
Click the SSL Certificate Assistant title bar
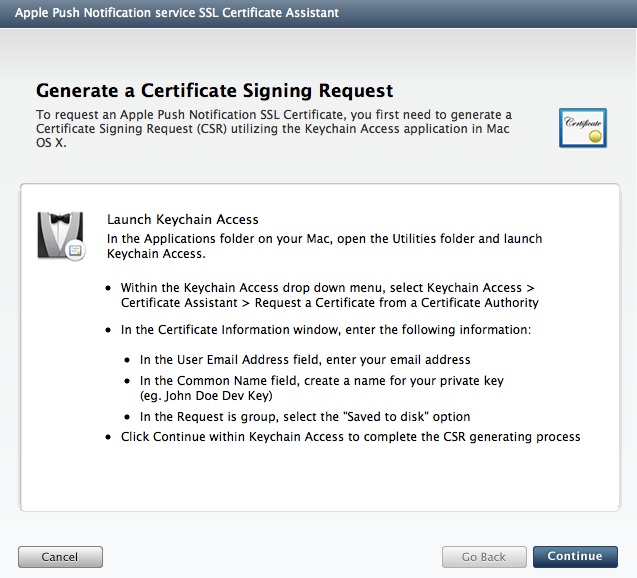[x=177, y=13]
